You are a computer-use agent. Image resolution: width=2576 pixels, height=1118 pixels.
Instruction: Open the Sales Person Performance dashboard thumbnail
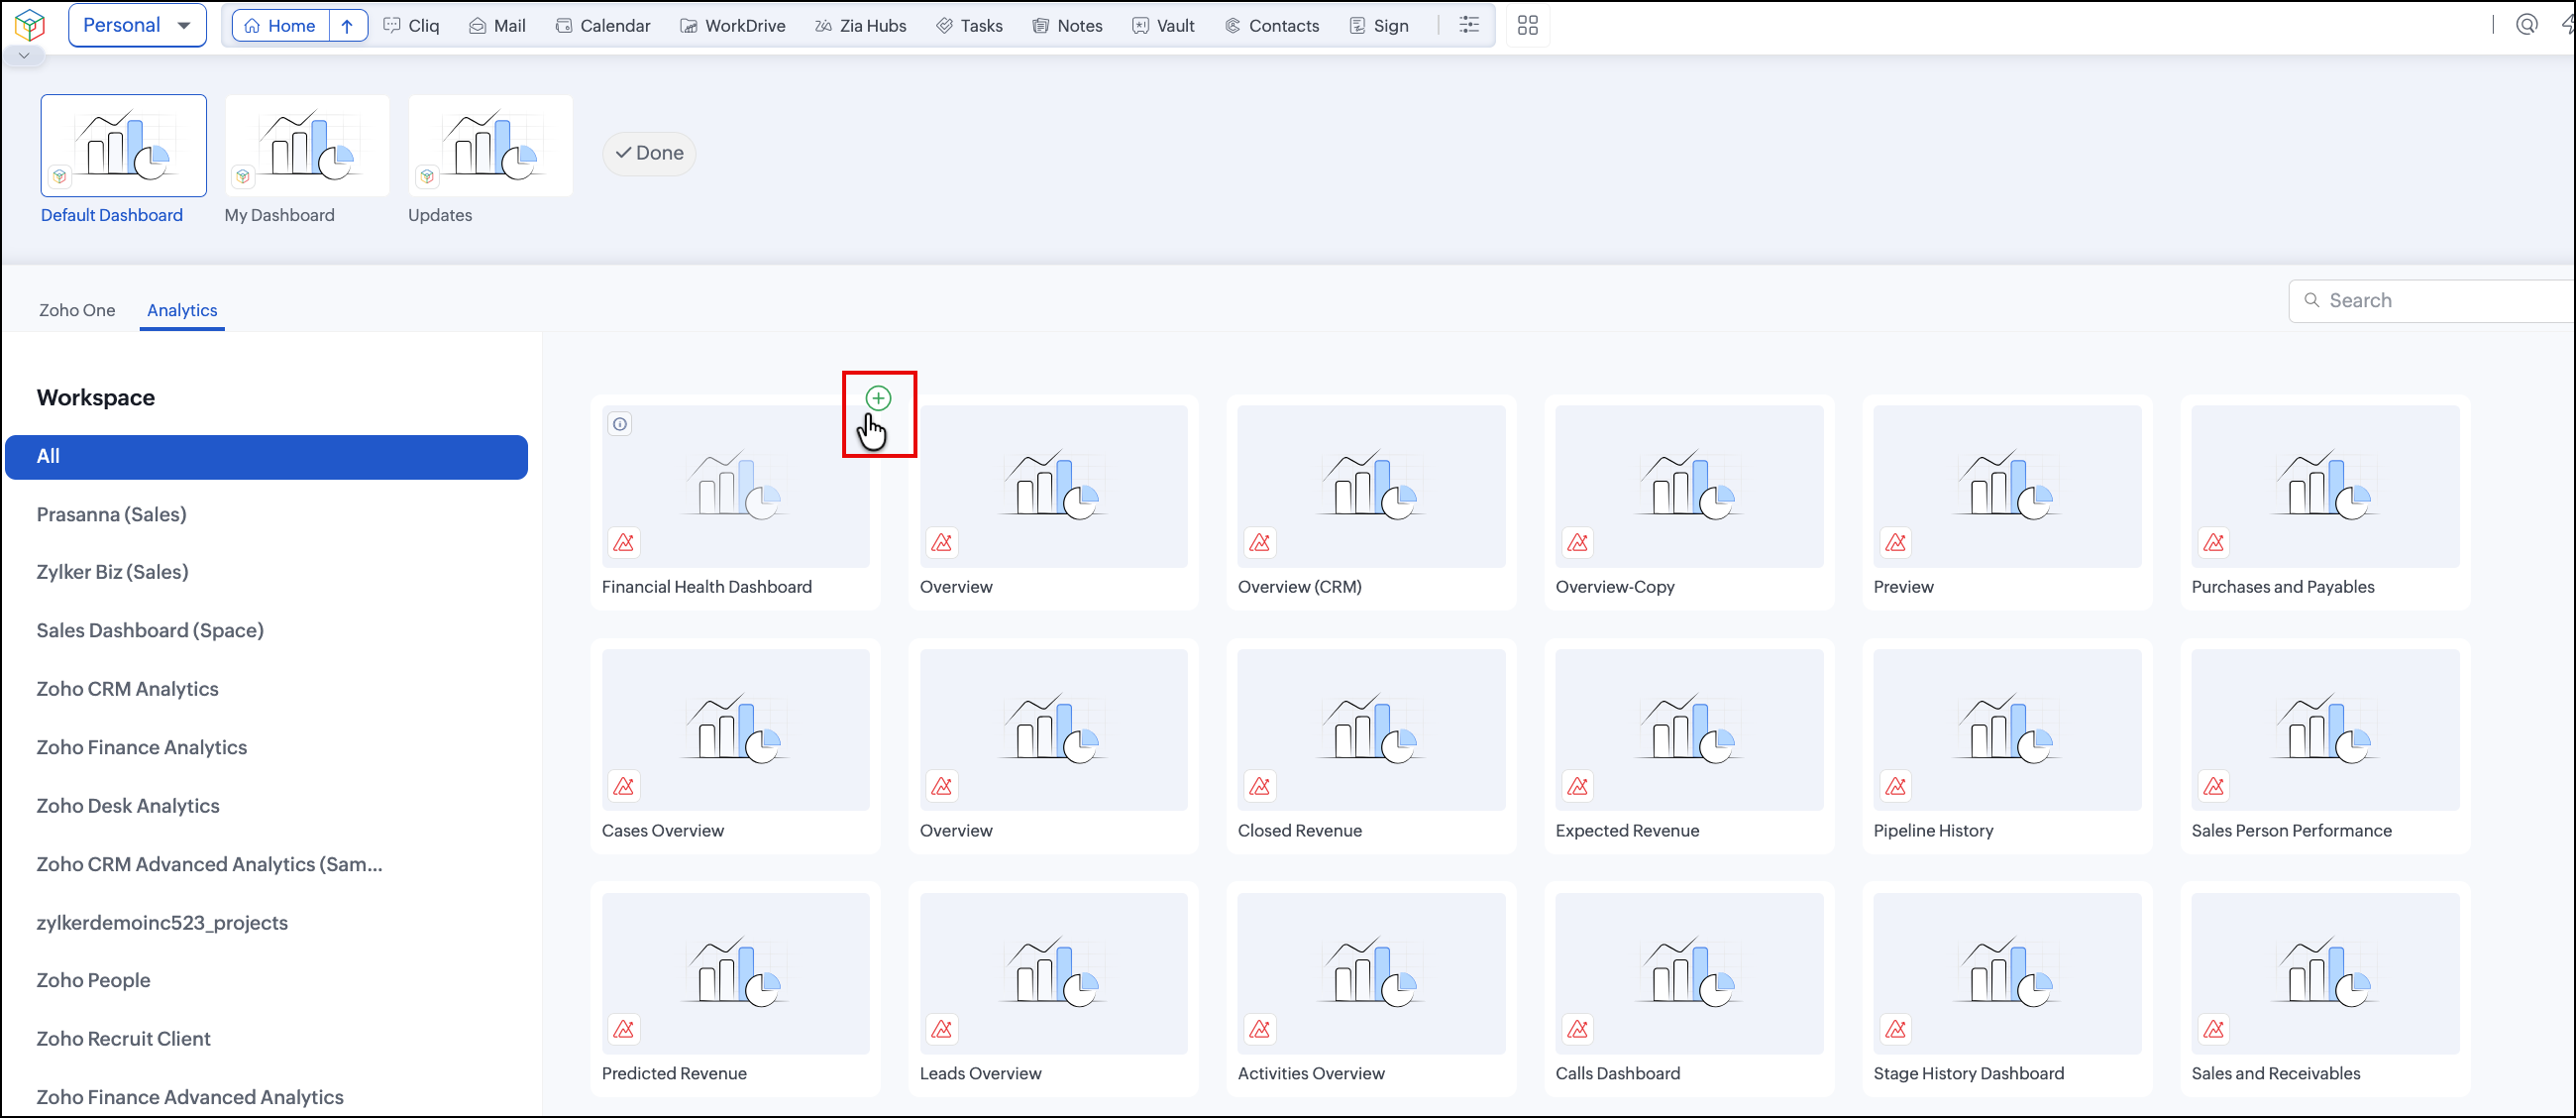click(x=2325, y=730)
